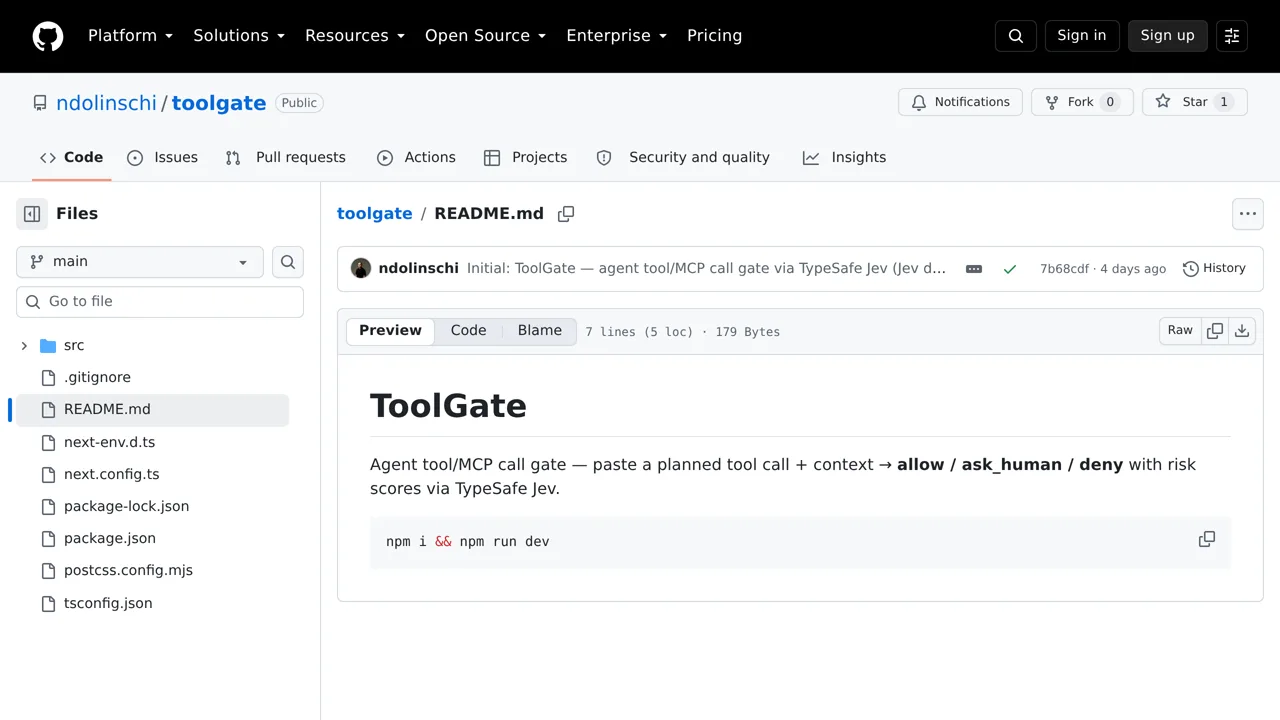The height and width of the screenshot is (720, 1280).
Task: Click the search files magnifier button
Action: coord(288,262)
